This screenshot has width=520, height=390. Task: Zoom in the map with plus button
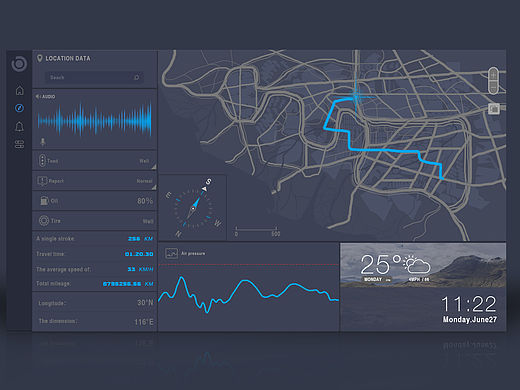[x=493, y=75]
